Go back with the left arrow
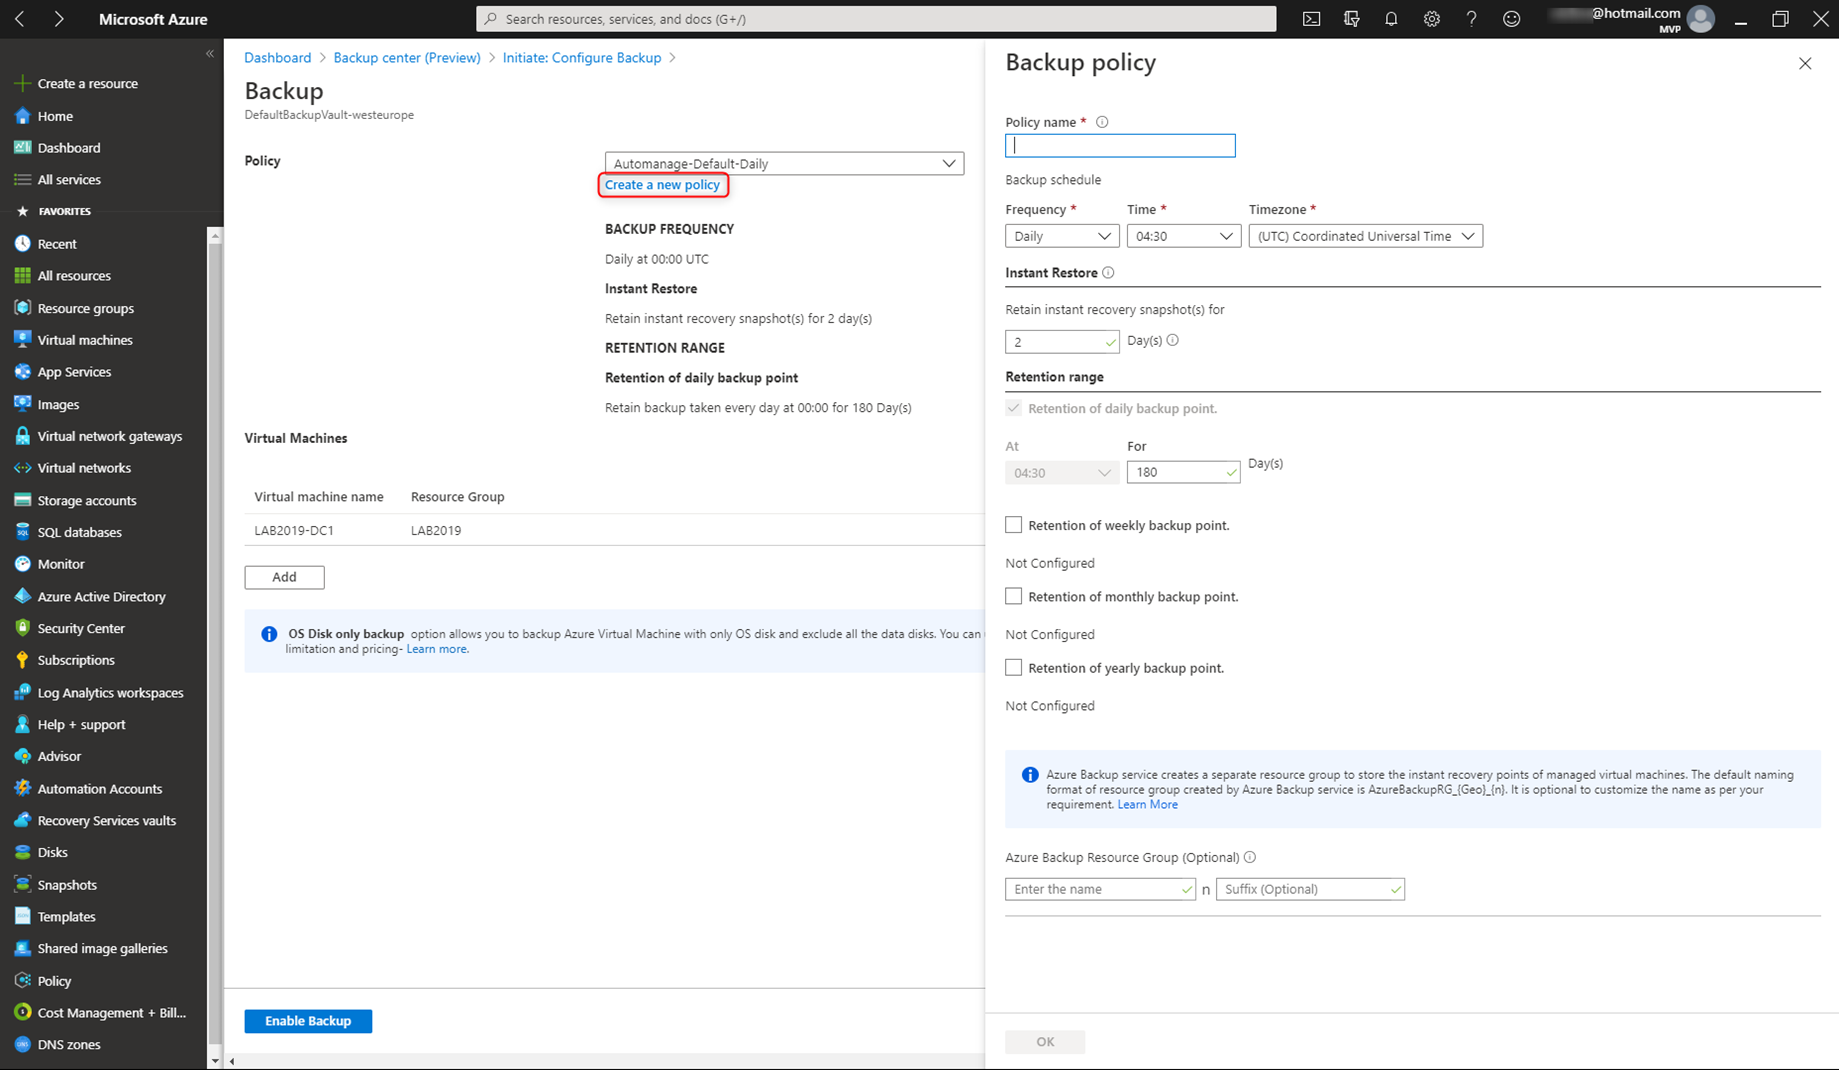 tap(20, 19)
